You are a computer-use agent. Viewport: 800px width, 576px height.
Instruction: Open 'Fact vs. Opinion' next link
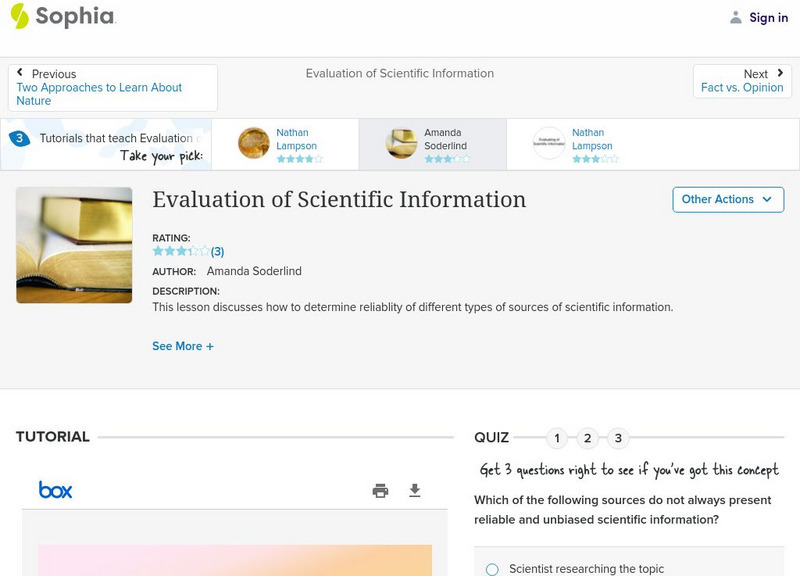(742, 88)
